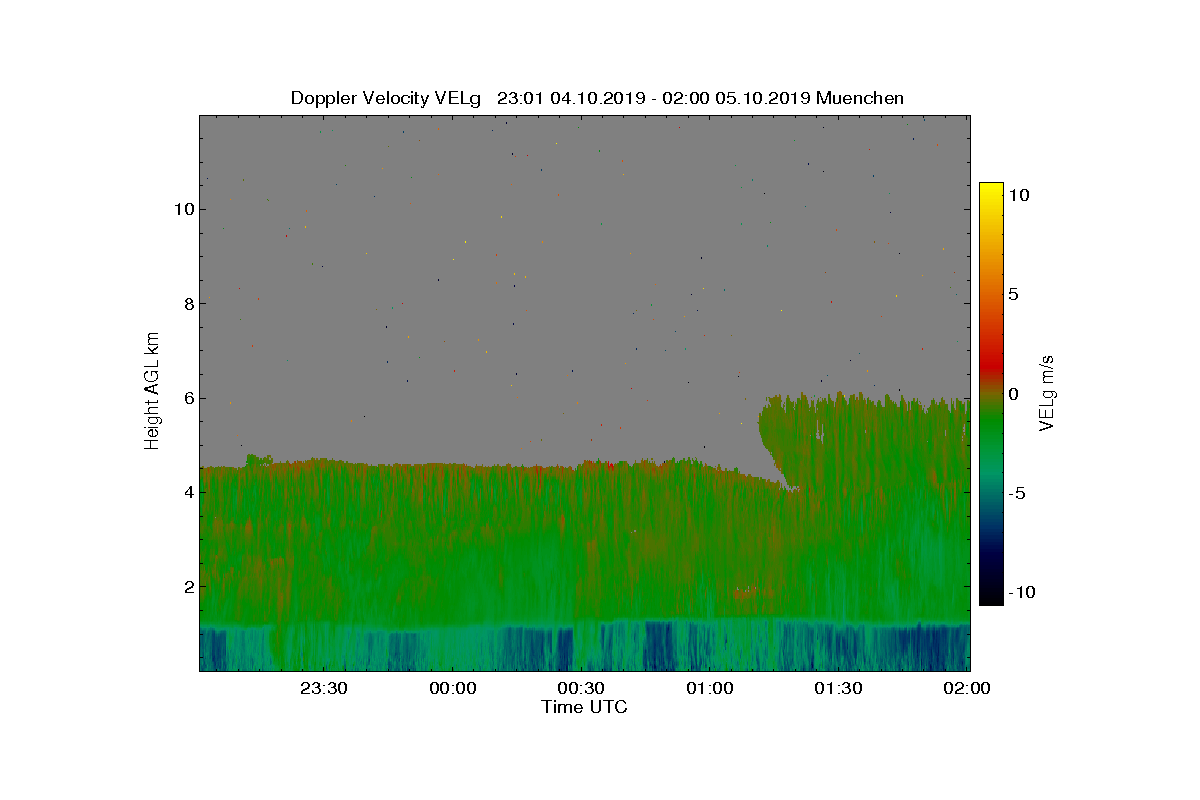Click colorbar value '-10'
The image size is (1200, 800).
click(x=1021, y=592)
